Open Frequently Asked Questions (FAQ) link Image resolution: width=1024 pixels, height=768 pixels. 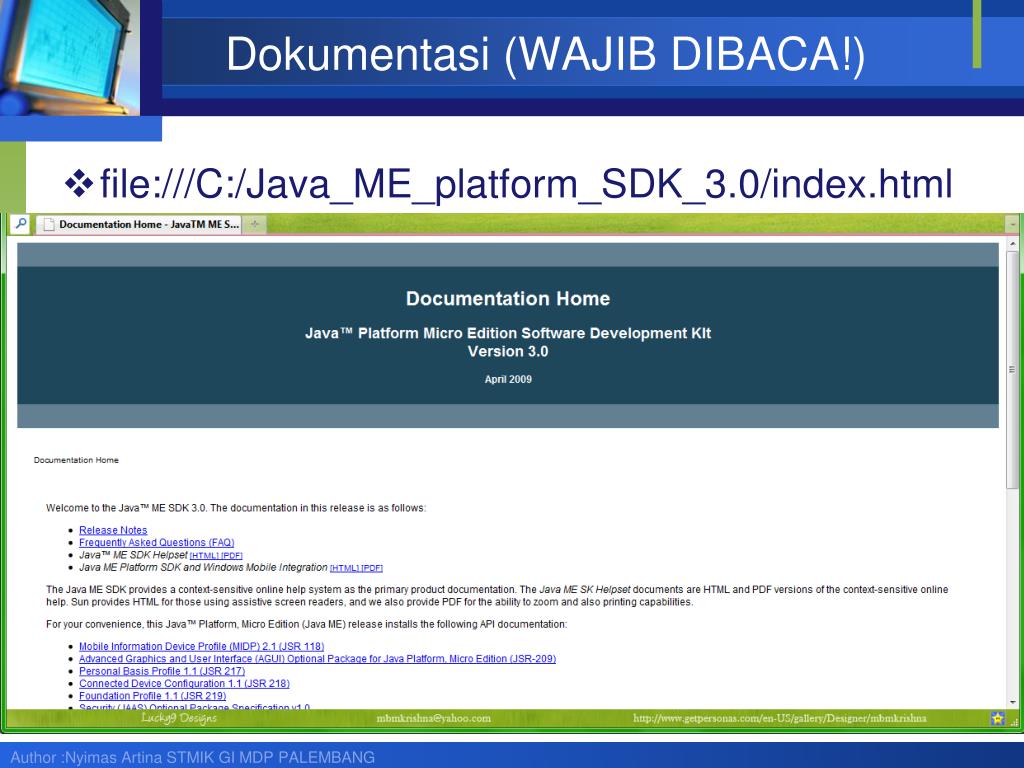[x=157, y=543]
